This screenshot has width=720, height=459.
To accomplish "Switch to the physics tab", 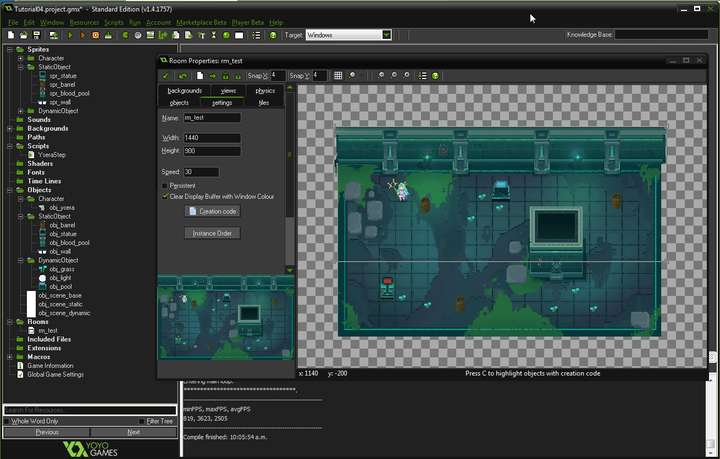I will click(x=265, y=90).
